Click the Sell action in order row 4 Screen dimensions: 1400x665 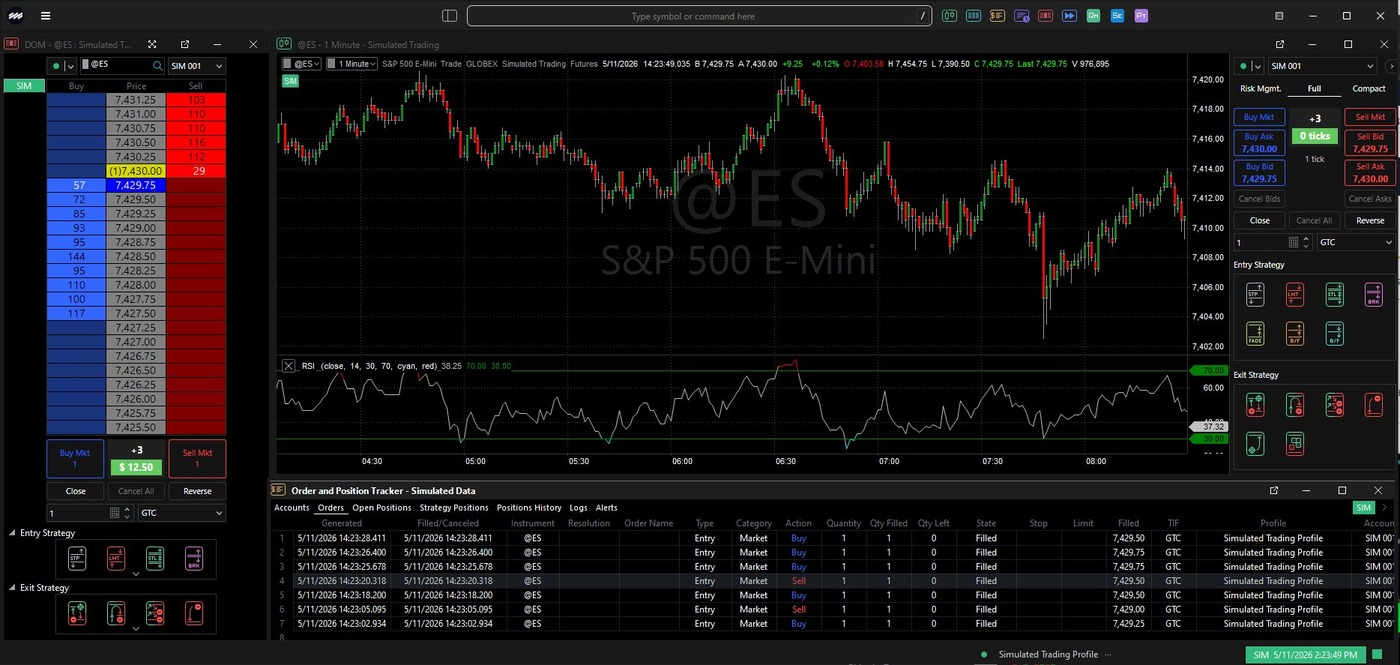point(798,580)
